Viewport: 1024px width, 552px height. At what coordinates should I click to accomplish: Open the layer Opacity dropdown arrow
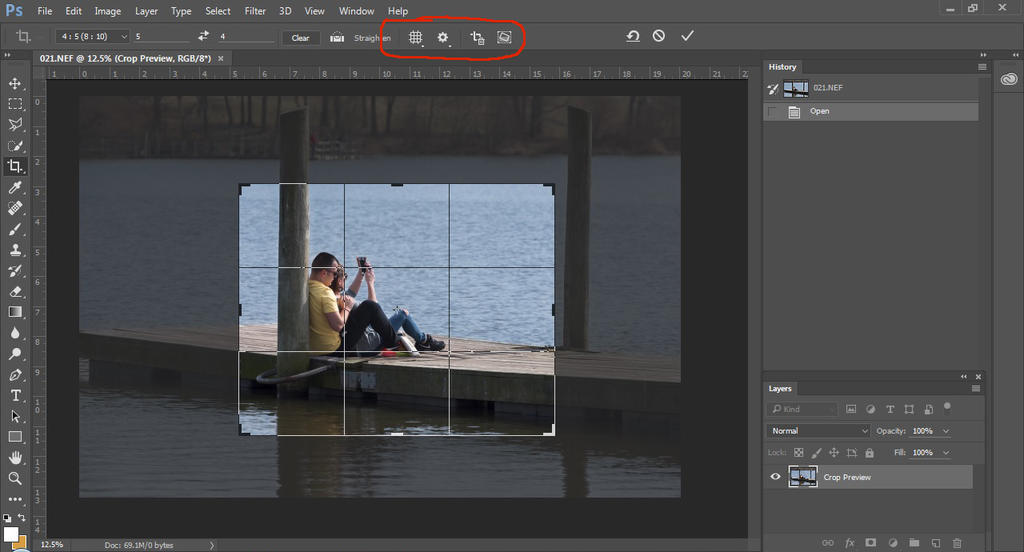(946, 431)
